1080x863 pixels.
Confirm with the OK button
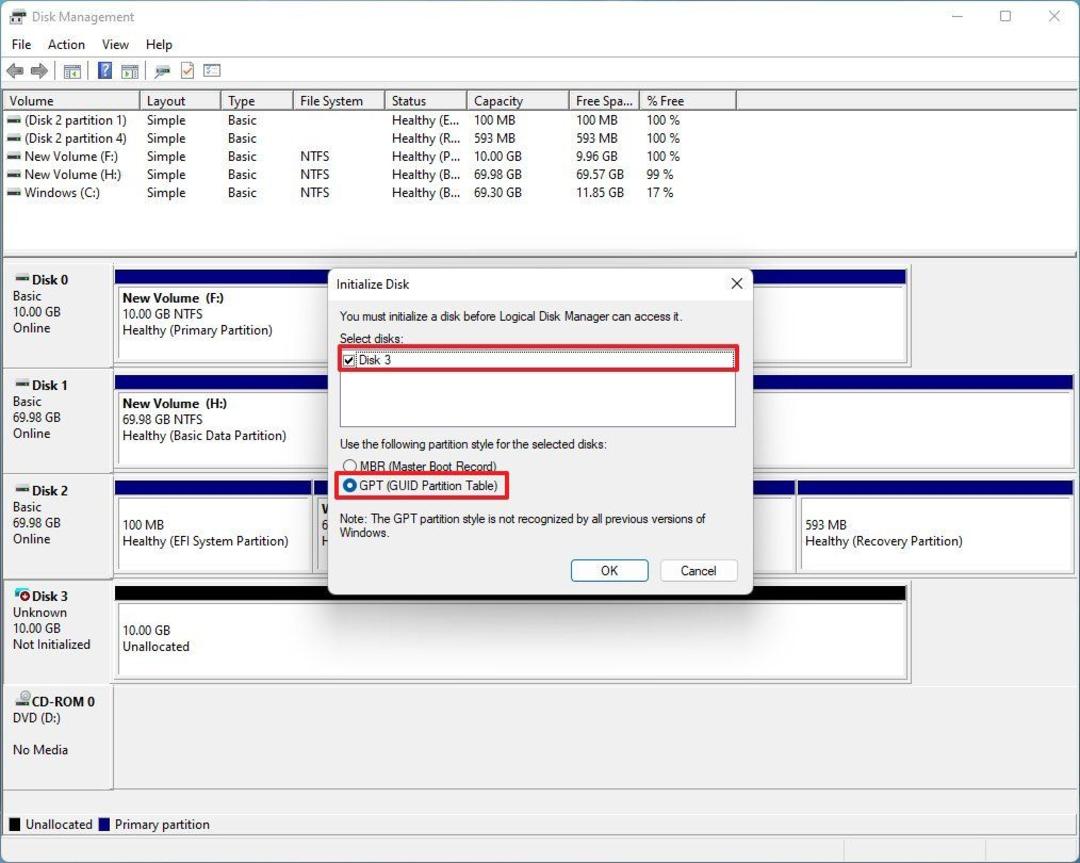(609, 570)
